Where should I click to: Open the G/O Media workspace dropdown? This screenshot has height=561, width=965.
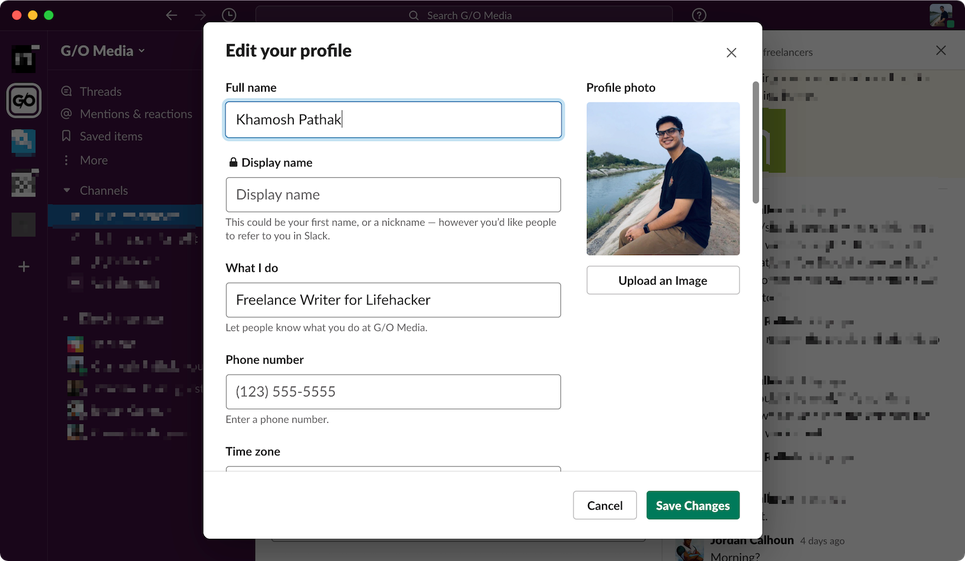point(103,51)
